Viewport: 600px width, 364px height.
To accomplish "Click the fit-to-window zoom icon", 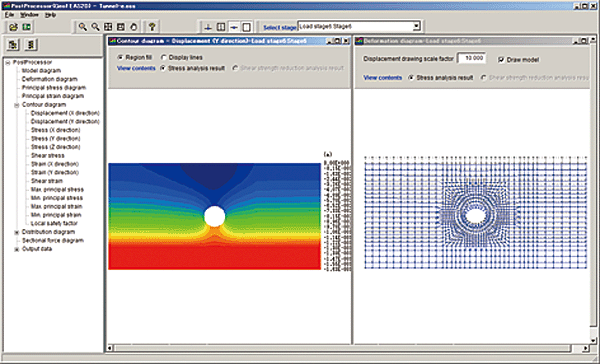I will click(108, 27).
